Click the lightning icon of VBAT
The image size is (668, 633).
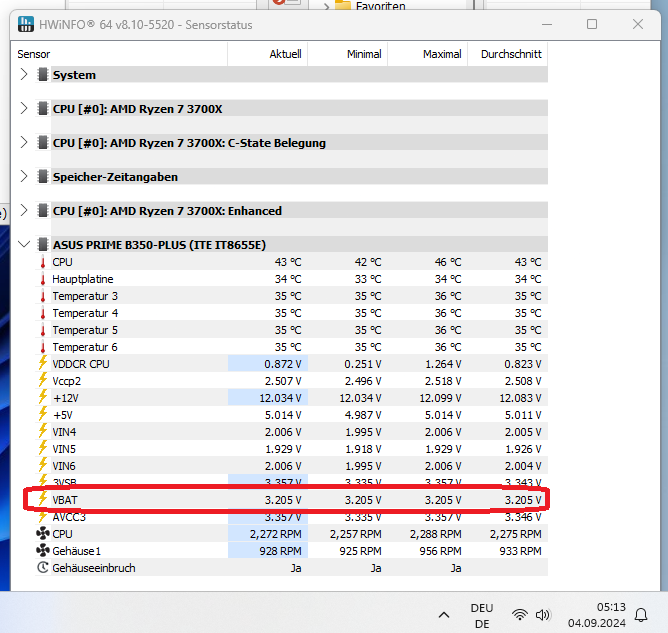click(x=43, y=499)
